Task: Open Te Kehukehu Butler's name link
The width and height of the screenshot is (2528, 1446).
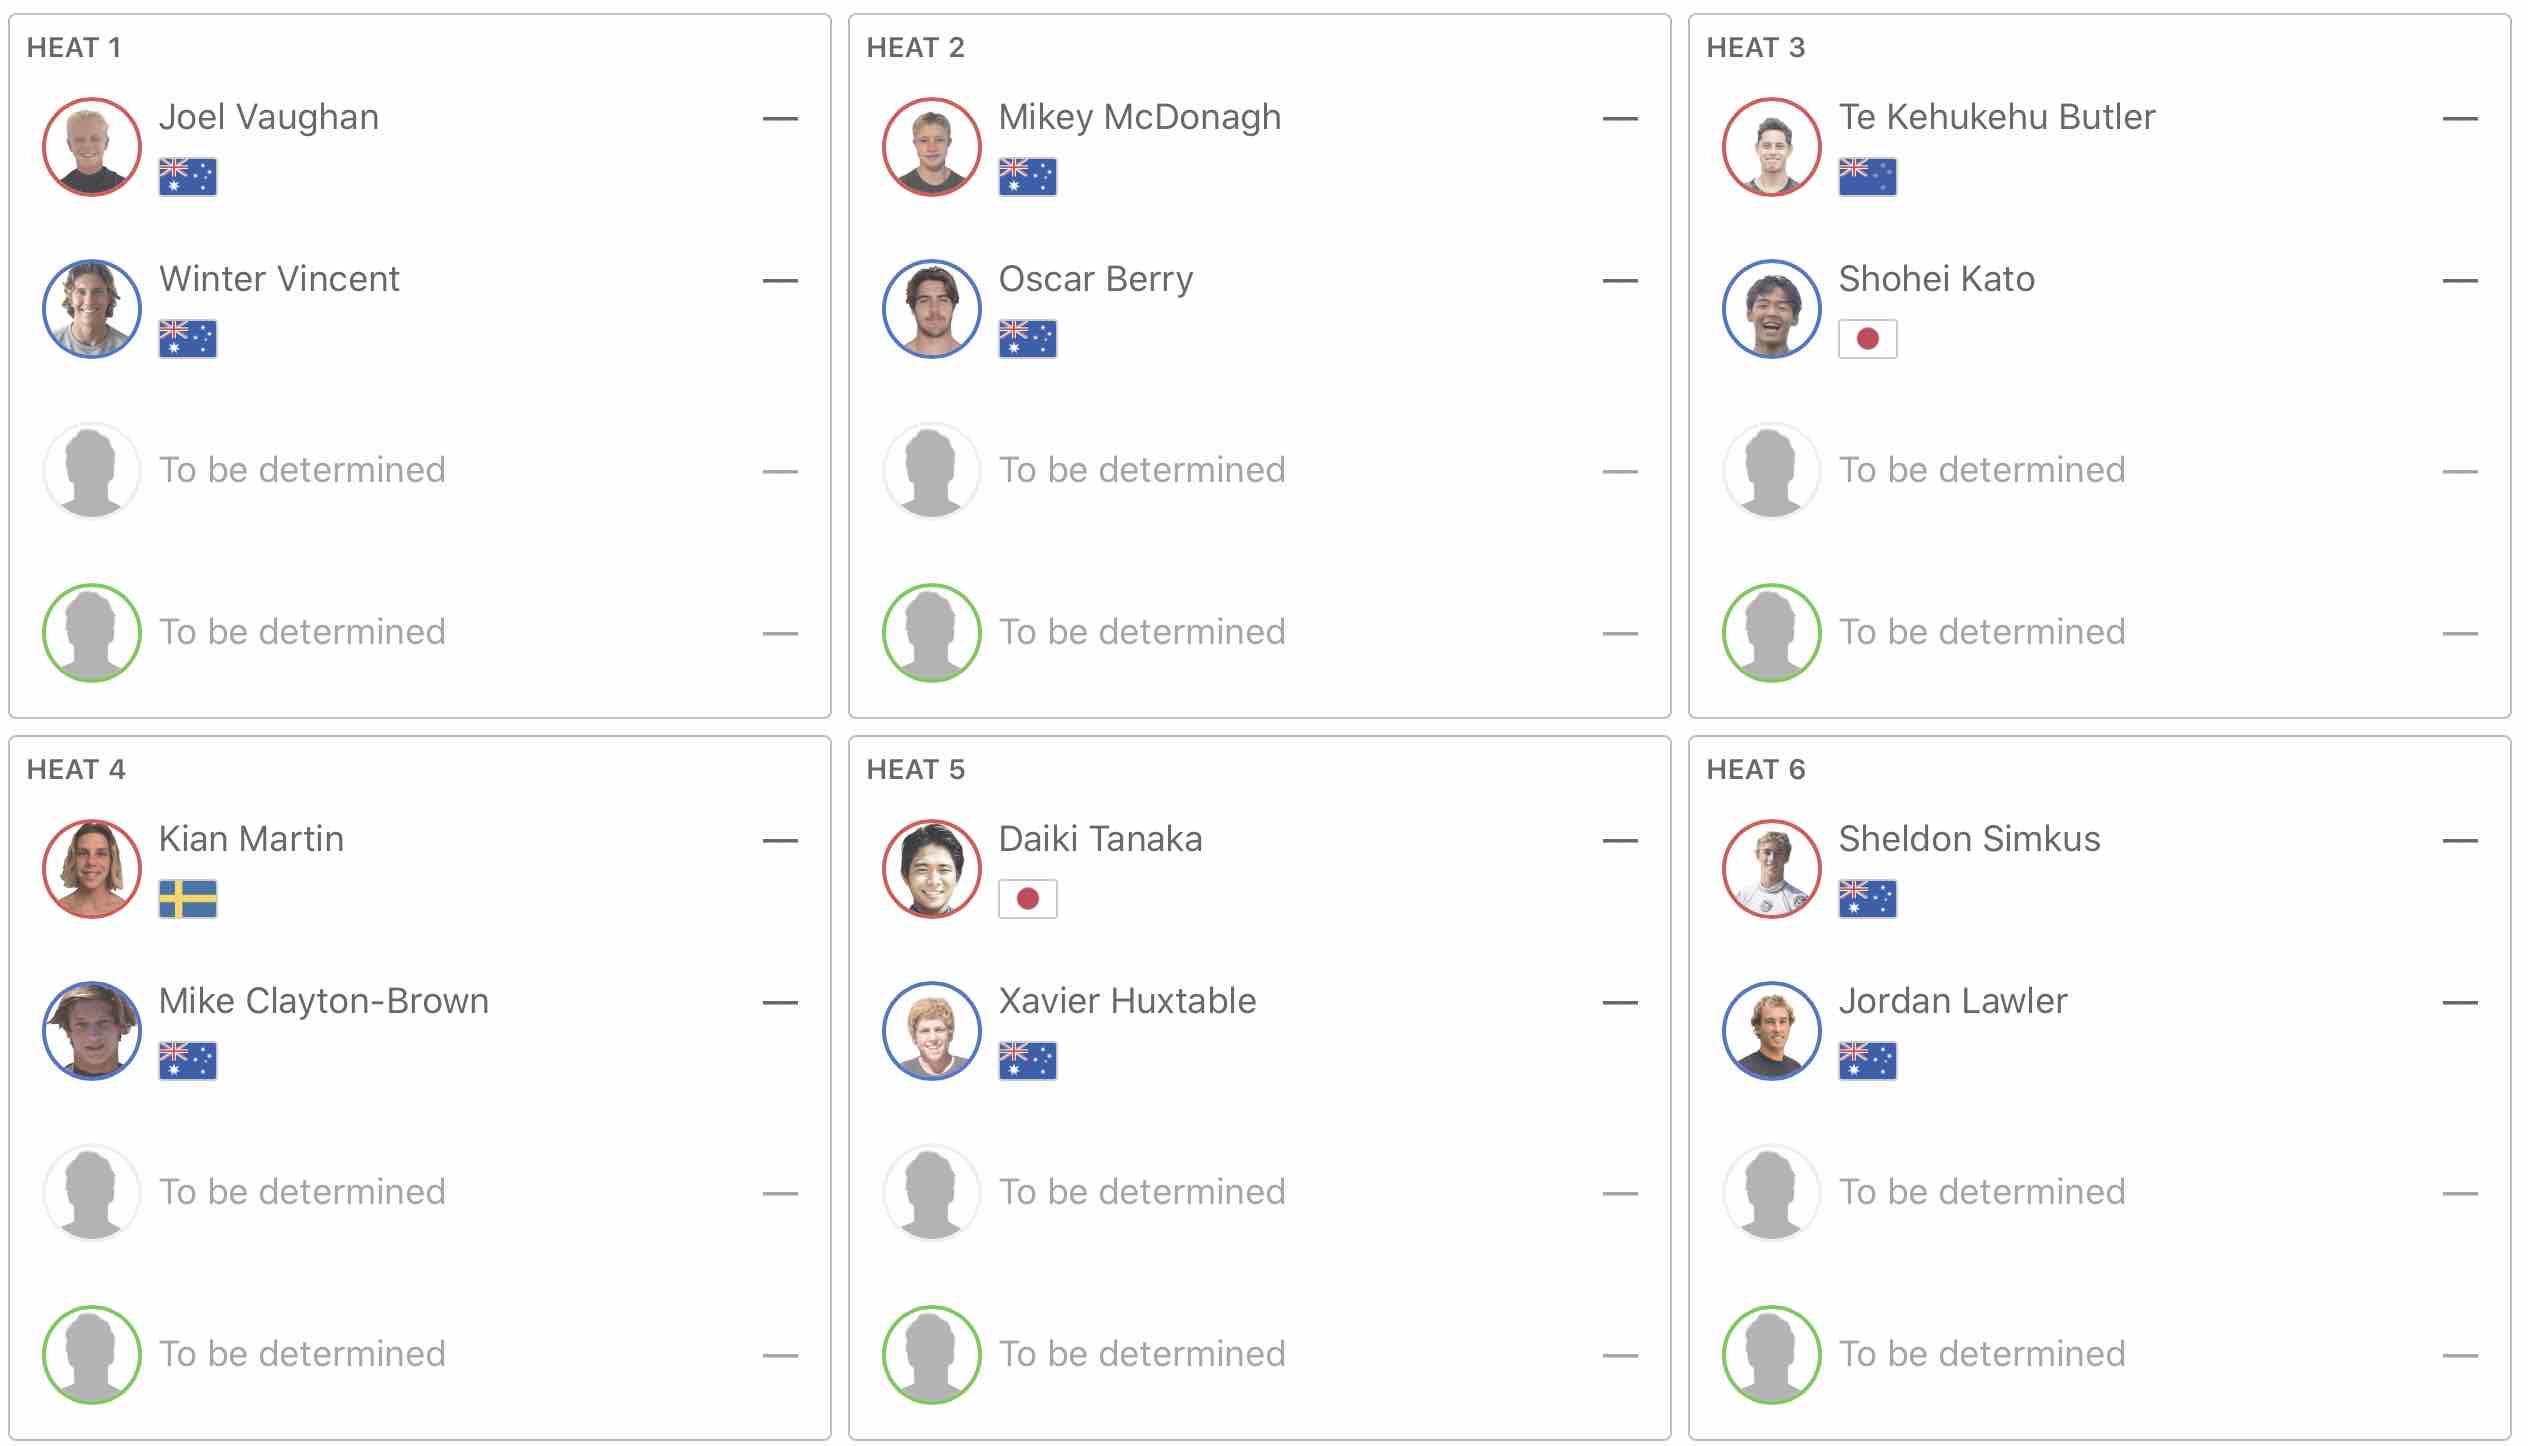Action: coord(1996,117)
